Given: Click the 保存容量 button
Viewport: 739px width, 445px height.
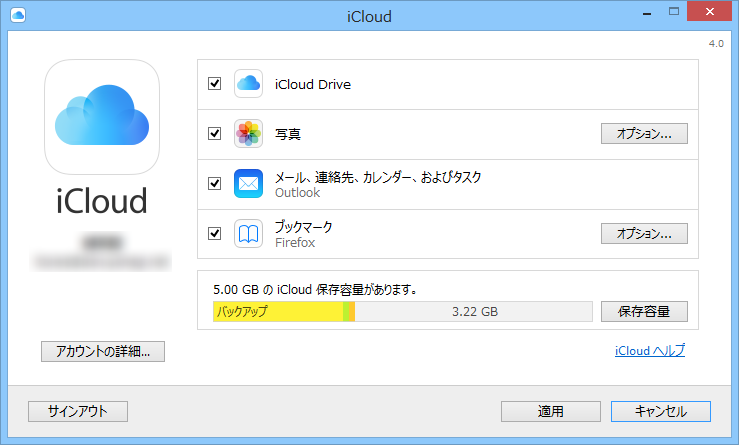Looking at the screenshot, I should point(644,312).
